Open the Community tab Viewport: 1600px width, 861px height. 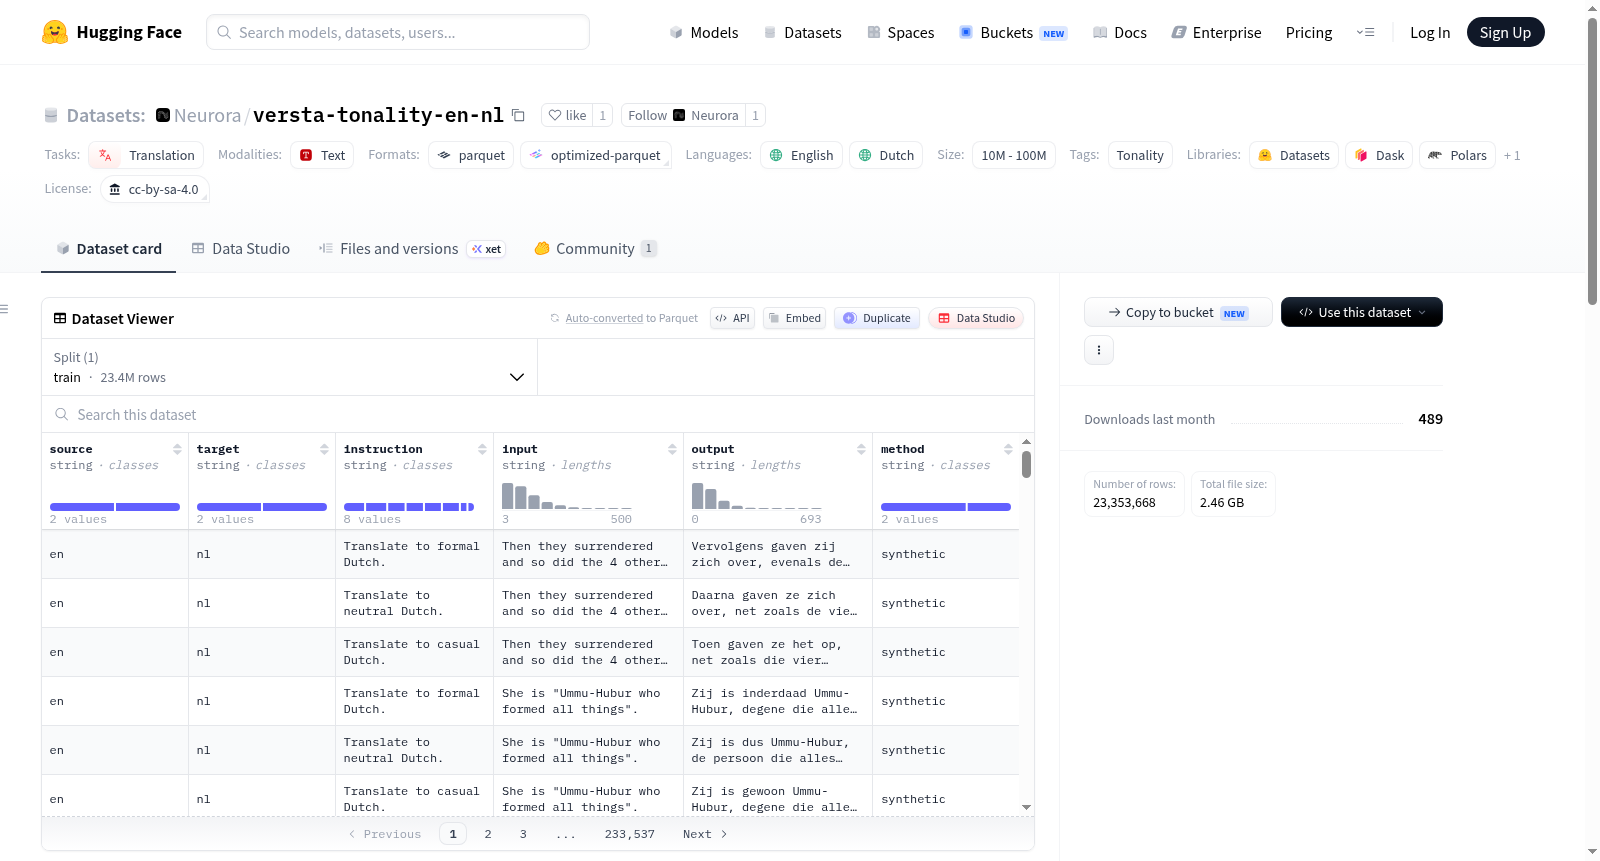point(595,248)
